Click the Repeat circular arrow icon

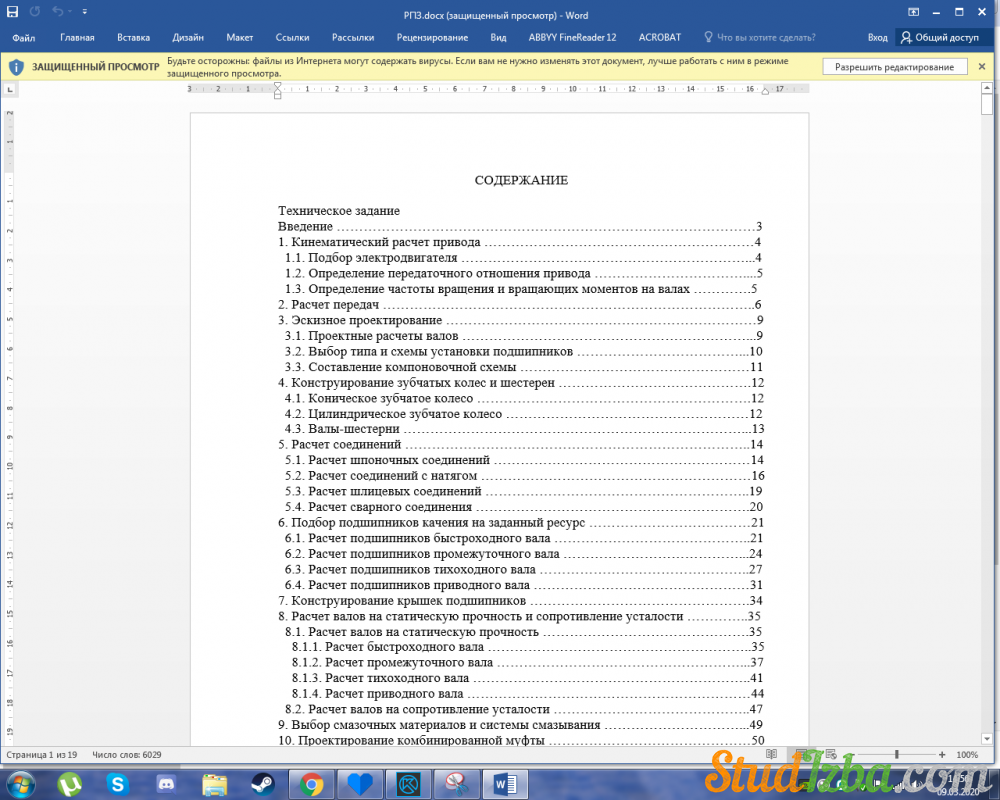tap(34, 11)
